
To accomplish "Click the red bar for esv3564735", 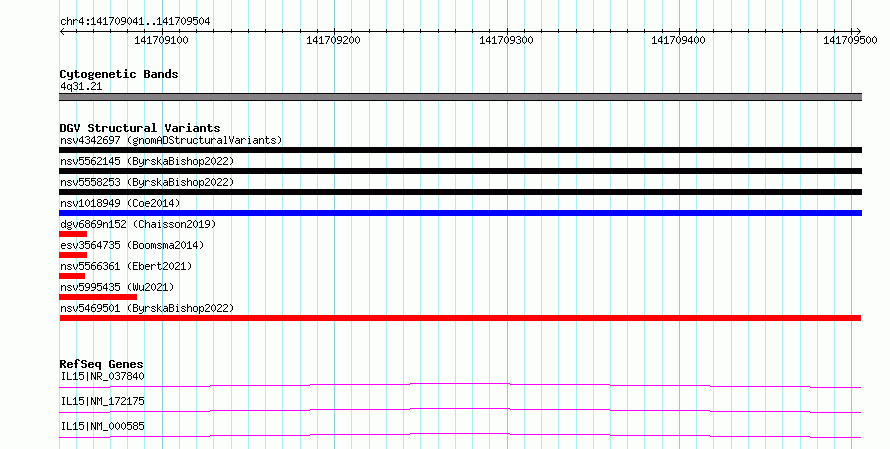I will 73,255.
